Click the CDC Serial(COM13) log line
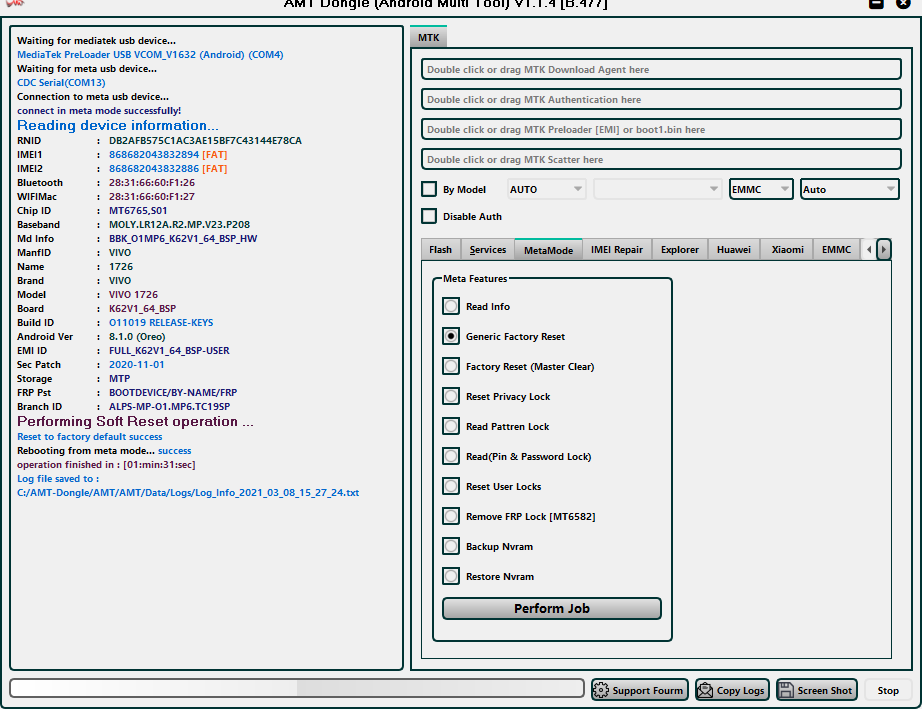 tap(61, 83)
